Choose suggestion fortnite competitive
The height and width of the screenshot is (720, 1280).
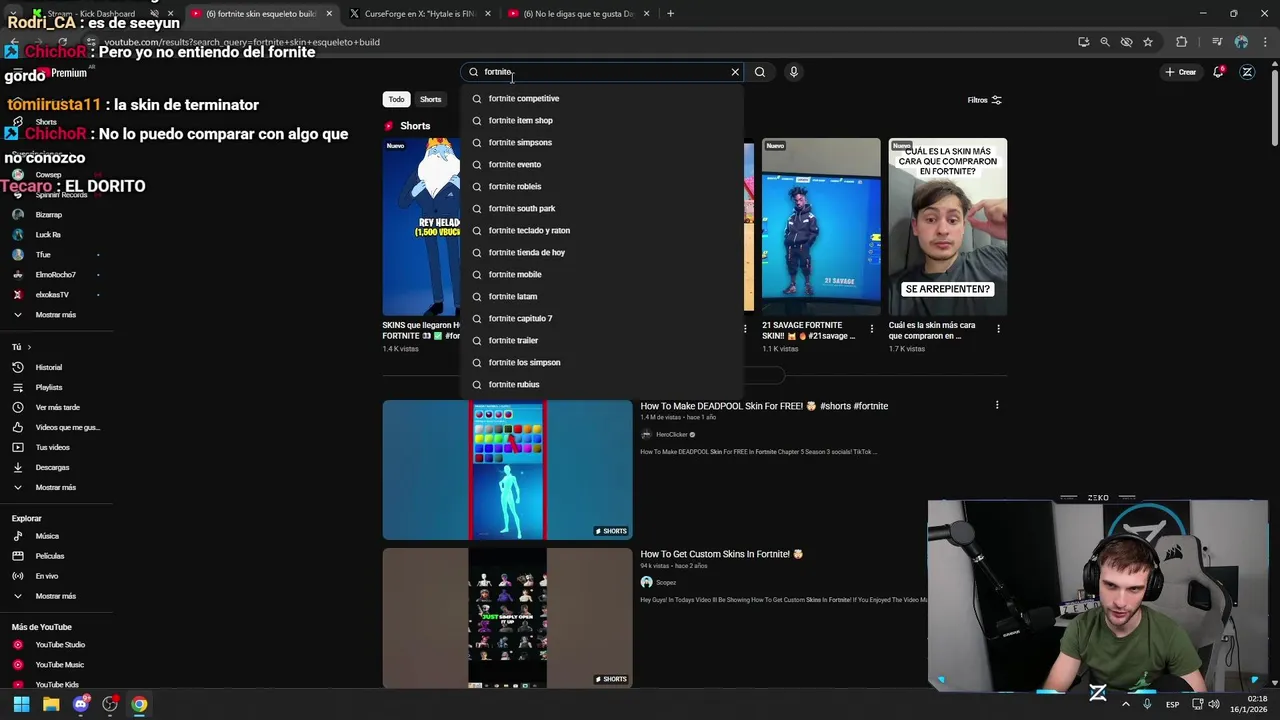(x=602, y=98)
